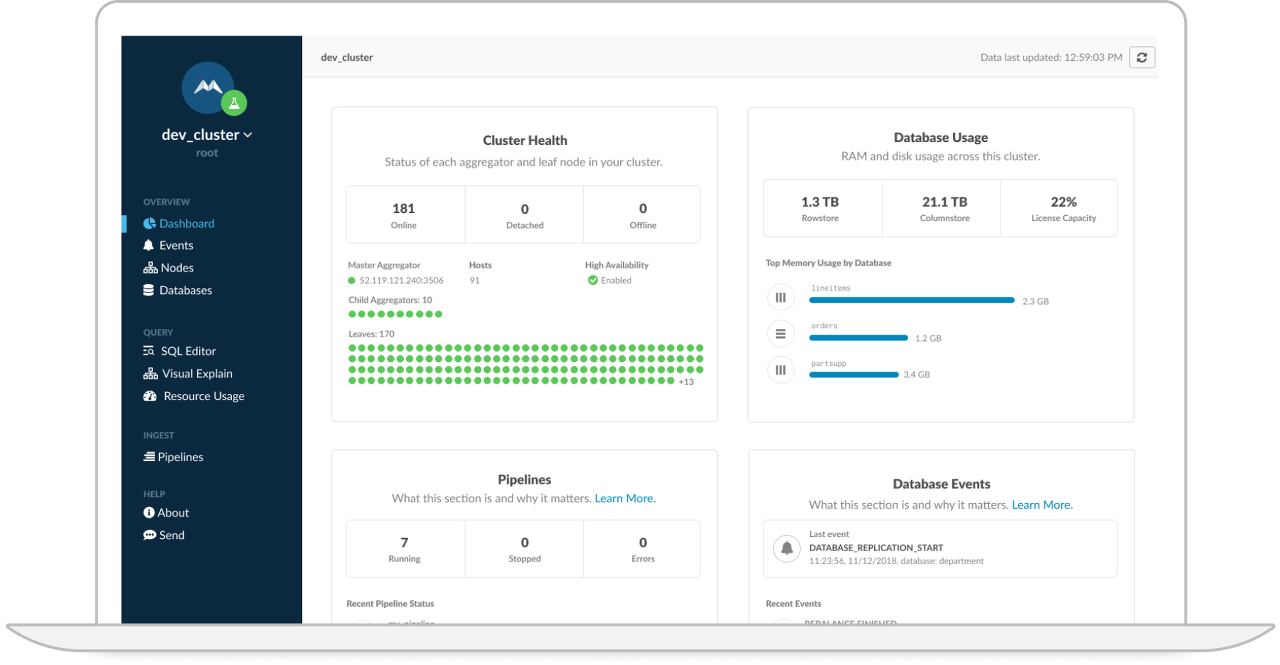The height and width of the screenshot is (665, 1280).
Task: Click the refresh data button
Action: (x=1142, y=57)
